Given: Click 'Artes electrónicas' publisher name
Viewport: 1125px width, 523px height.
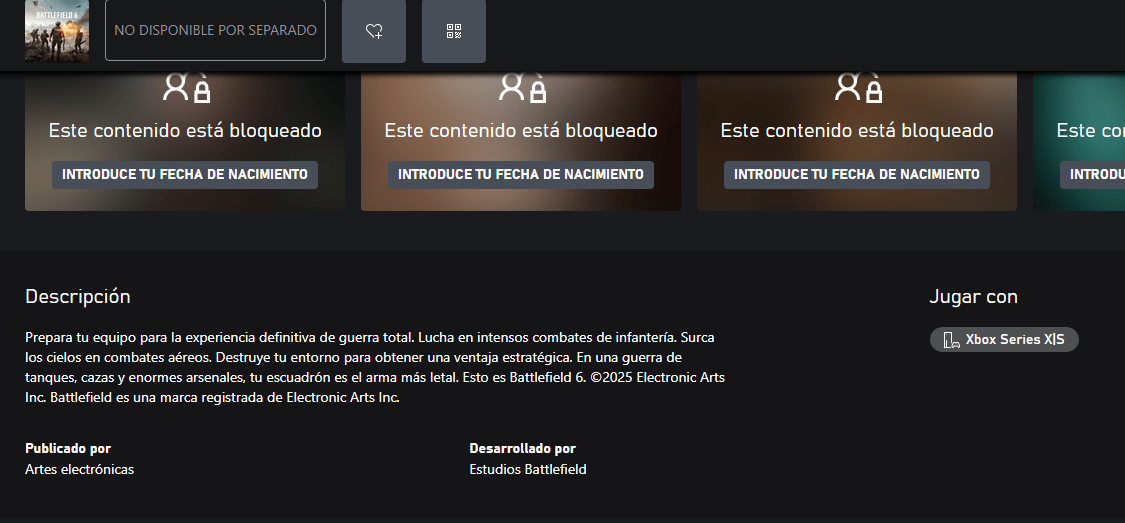Looking at the screenshot, I should click(80, 469).
